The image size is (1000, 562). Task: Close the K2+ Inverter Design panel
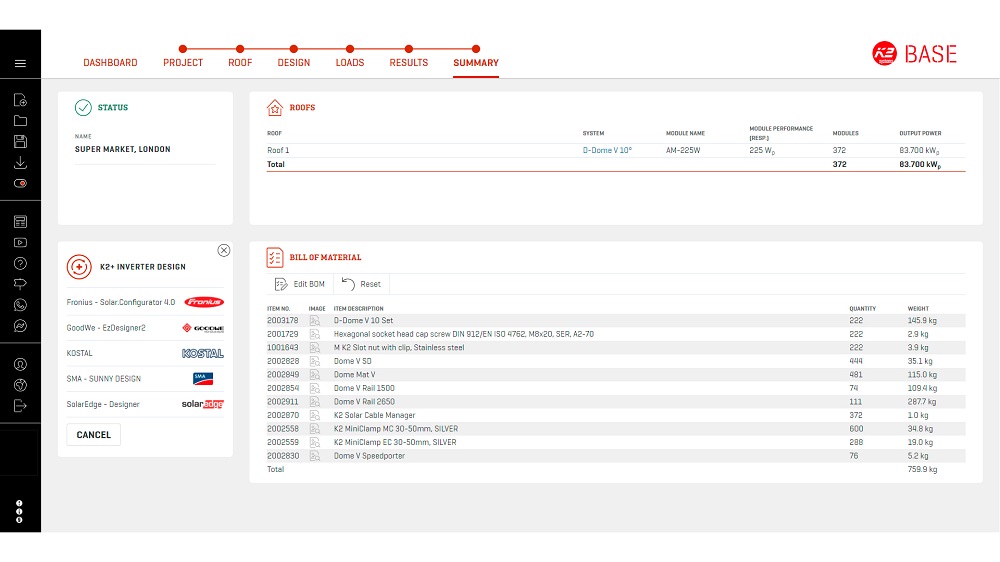223,250
